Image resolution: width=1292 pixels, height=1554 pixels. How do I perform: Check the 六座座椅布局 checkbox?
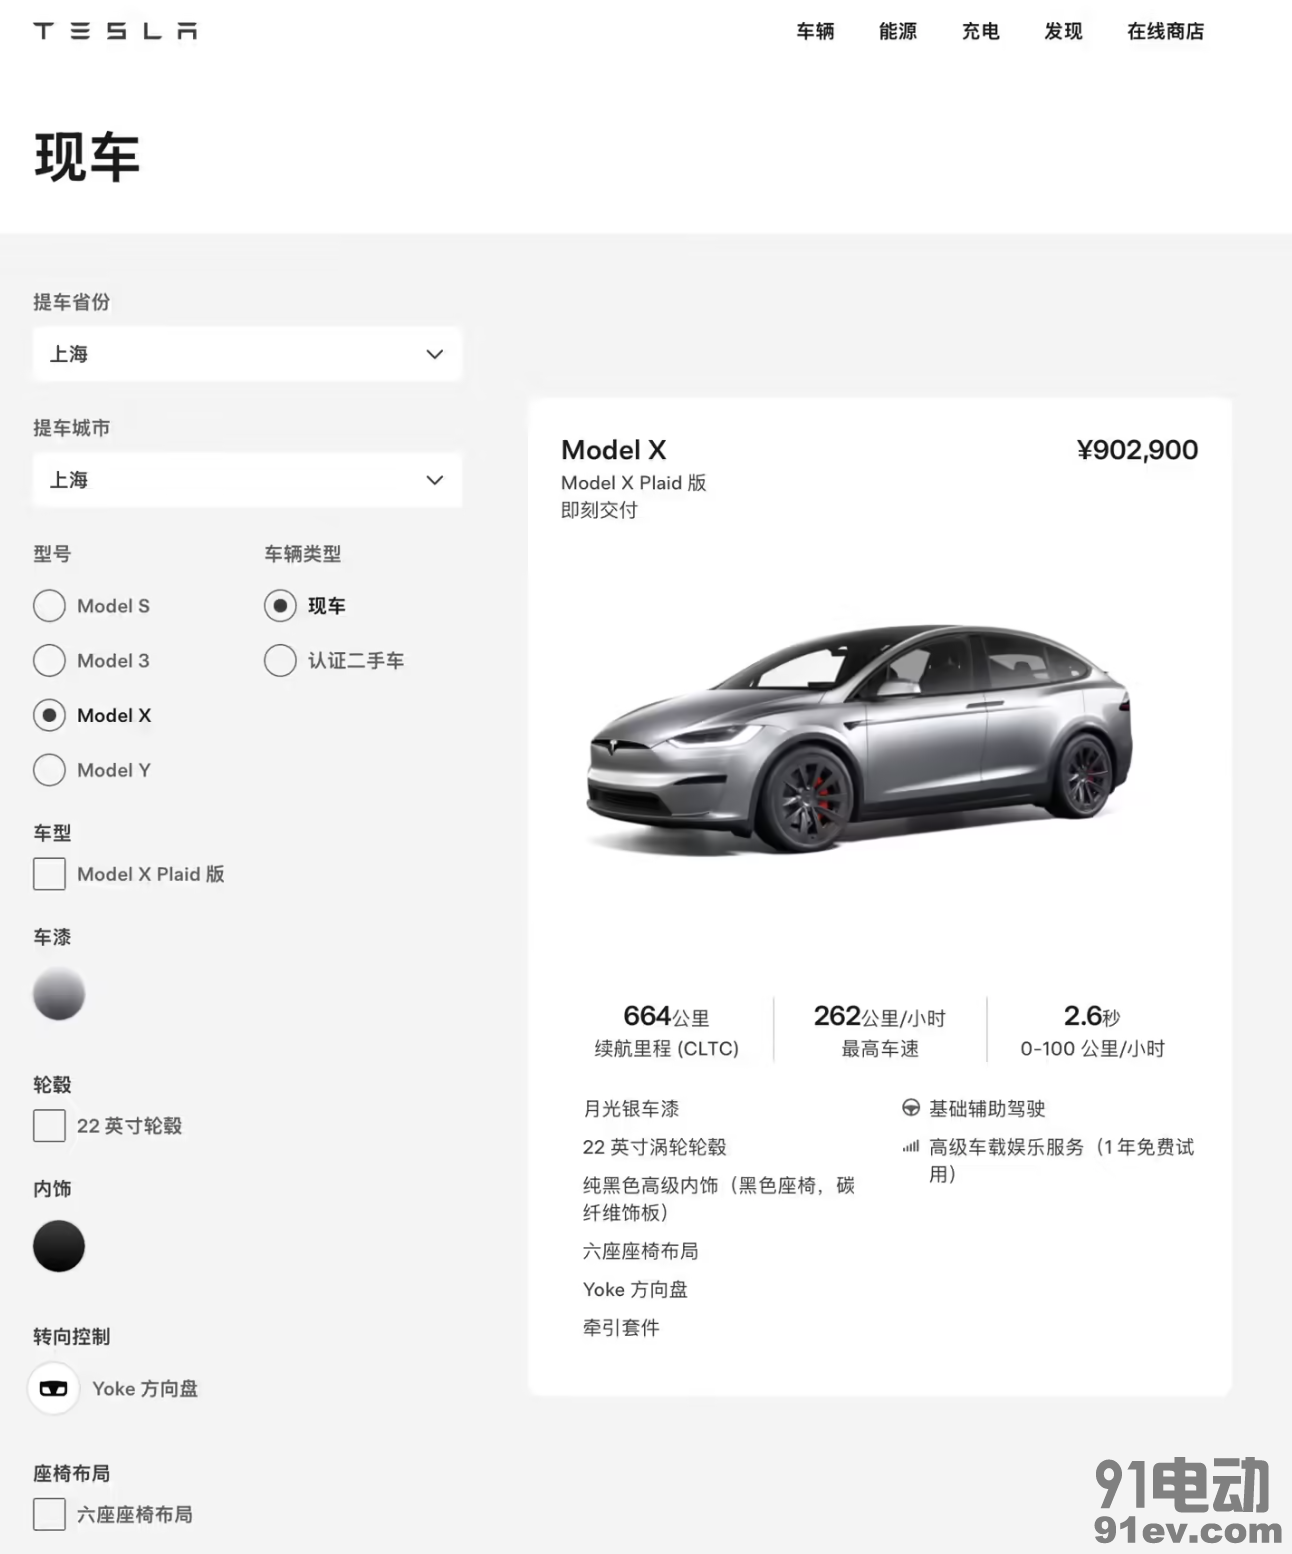click(x=49, y=1514)
